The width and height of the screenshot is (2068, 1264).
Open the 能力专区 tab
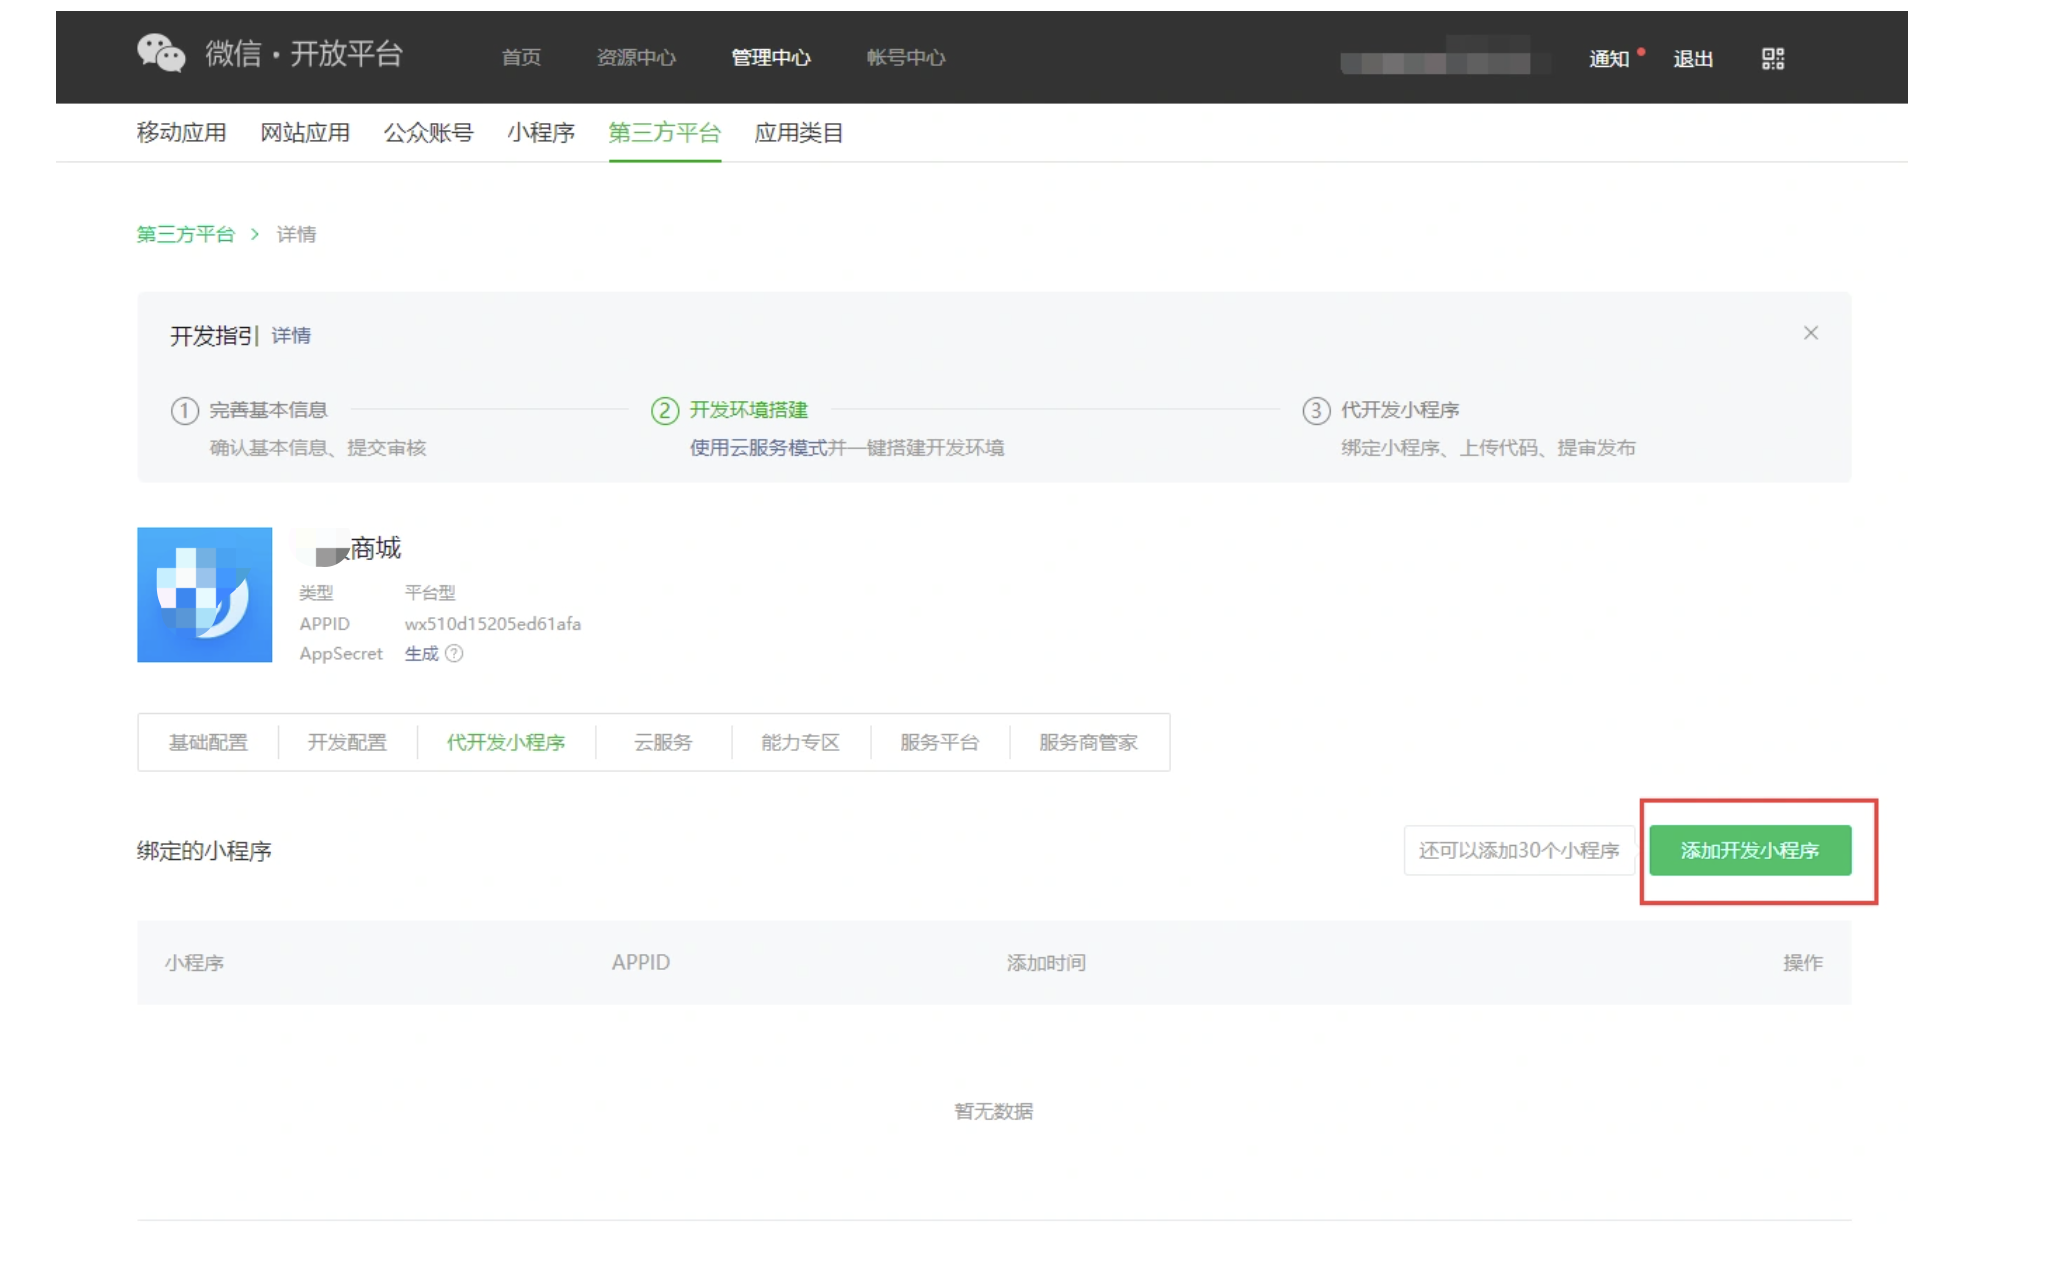click(801, 742)
